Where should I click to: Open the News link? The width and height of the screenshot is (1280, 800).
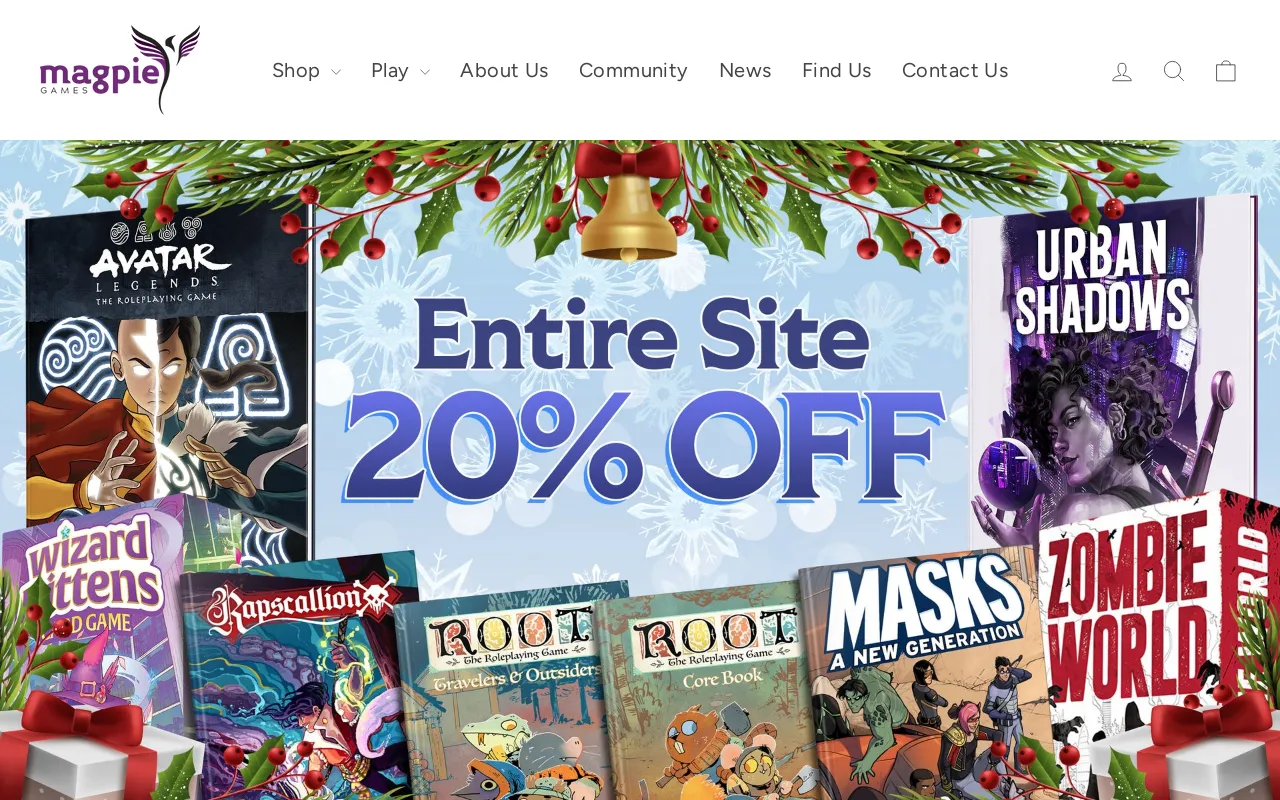pos(745,70)
